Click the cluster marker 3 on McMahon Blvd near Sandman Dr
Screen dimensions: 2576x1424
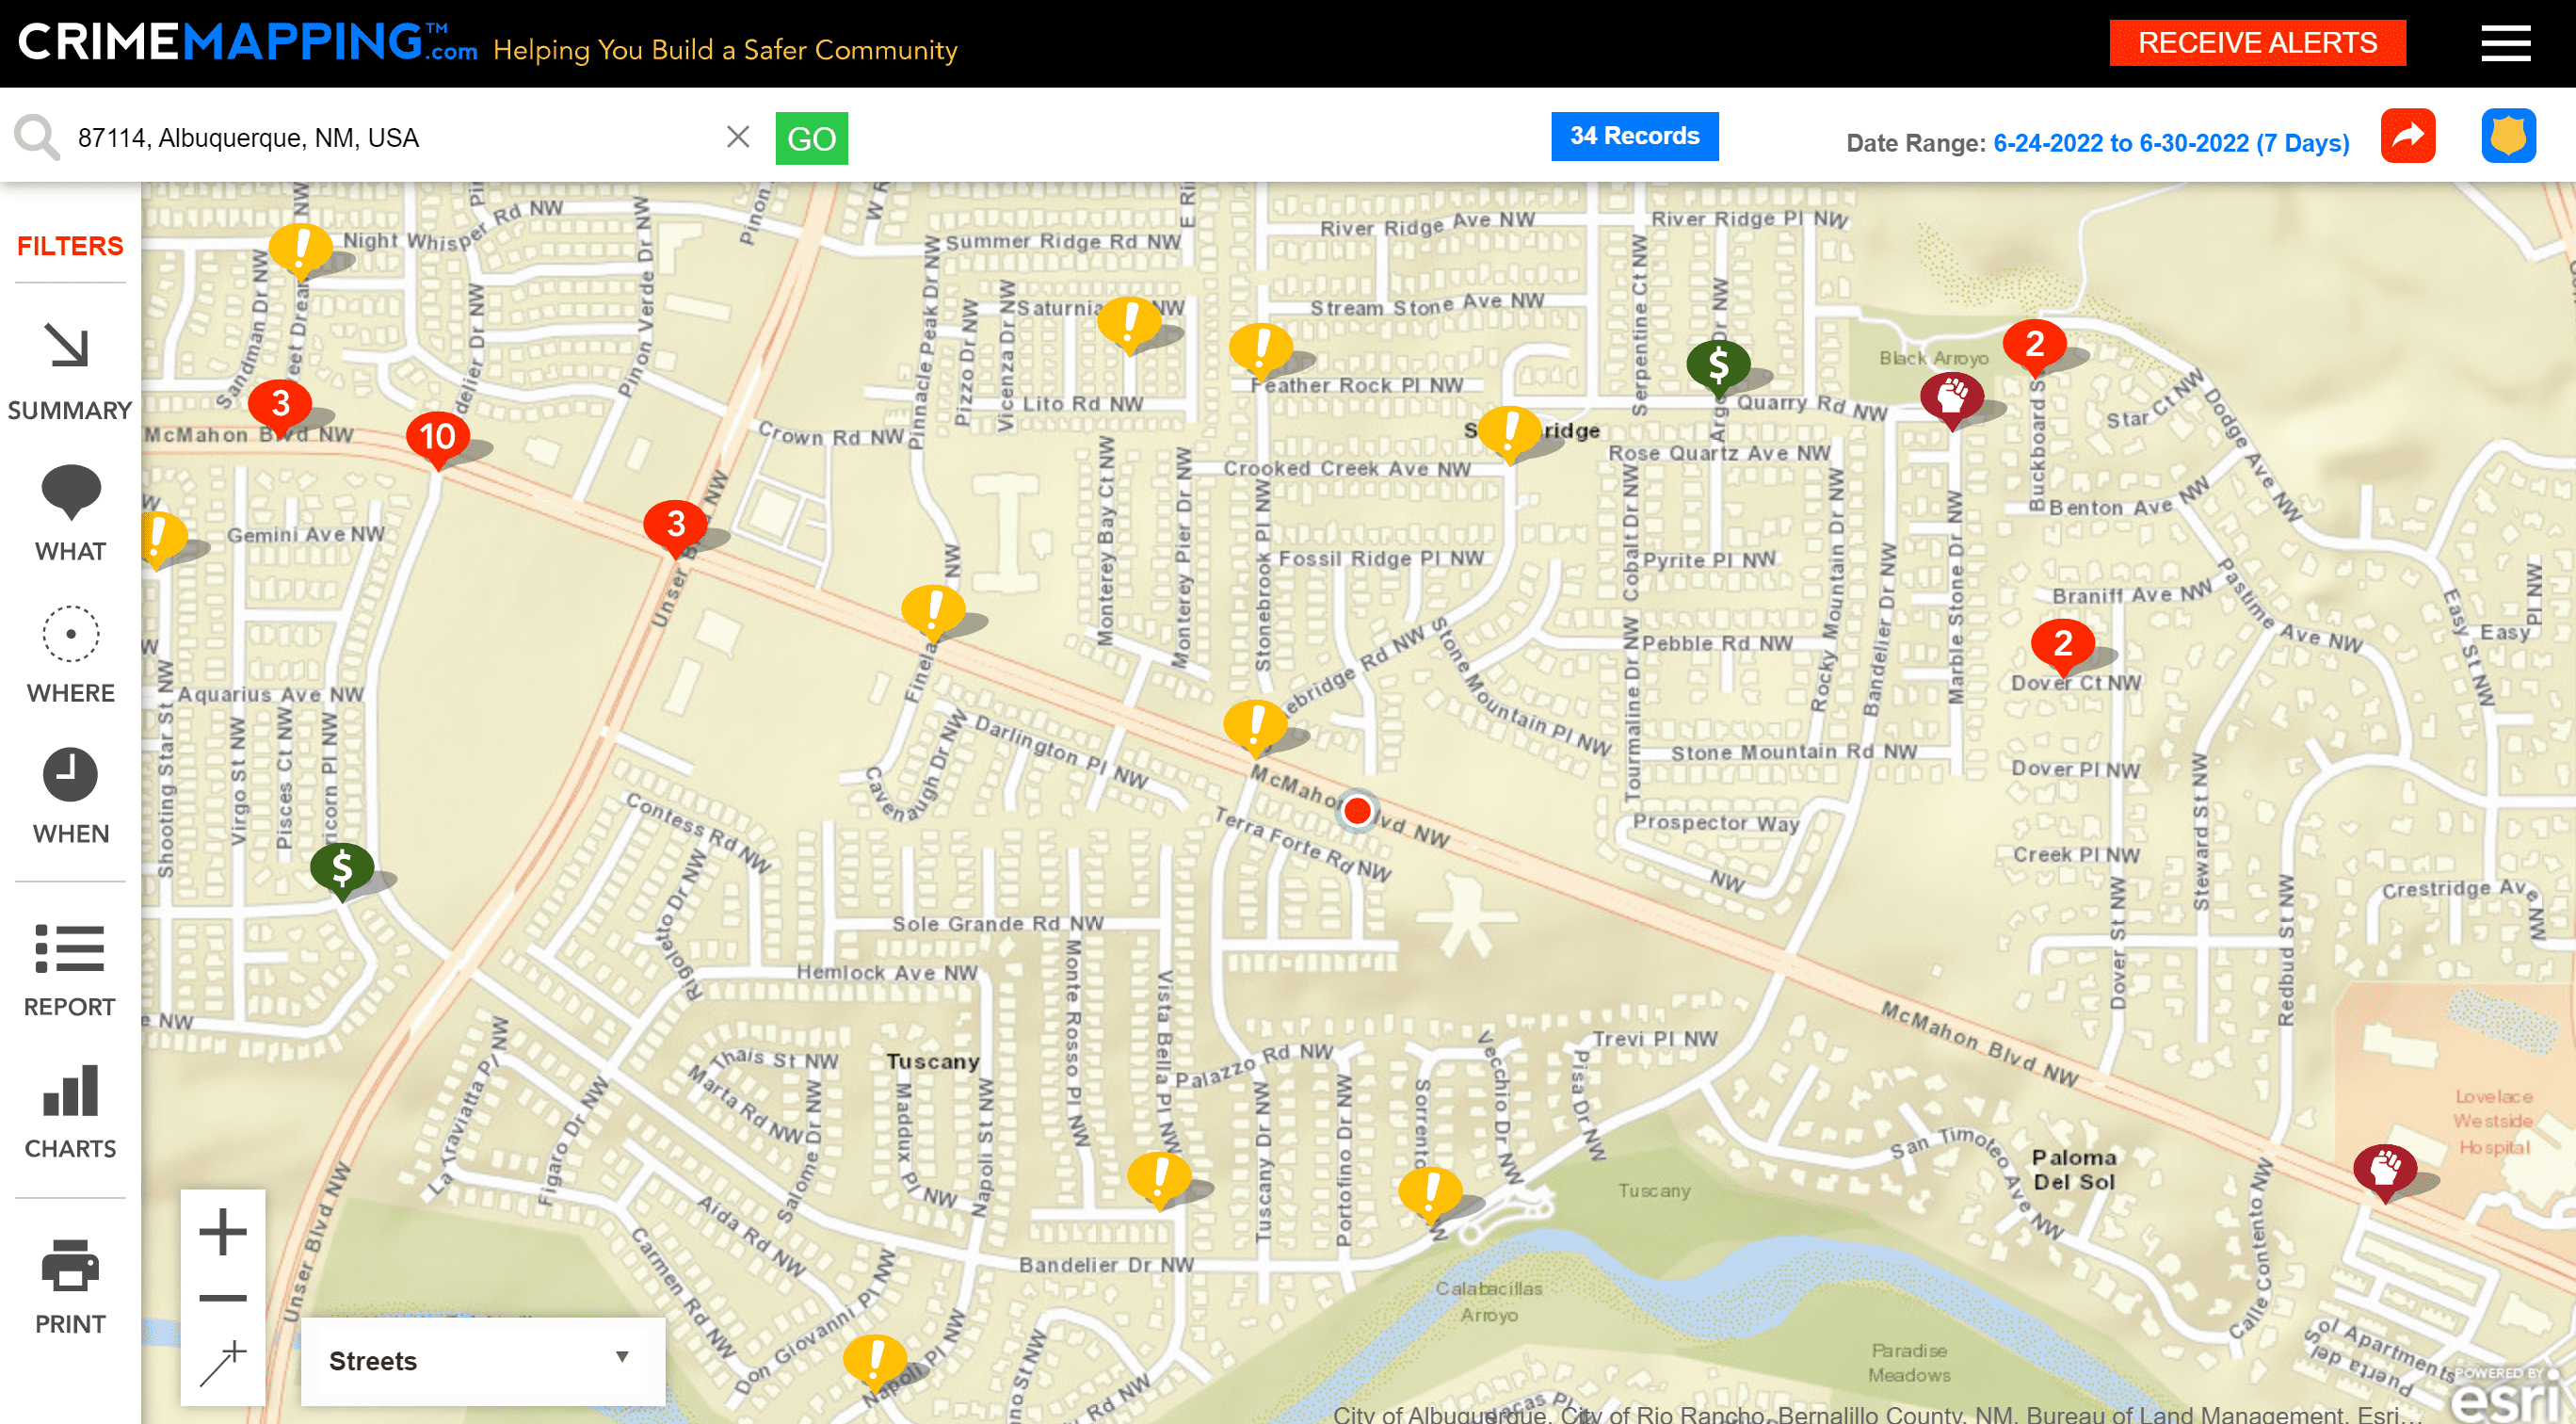pos(280,405)
